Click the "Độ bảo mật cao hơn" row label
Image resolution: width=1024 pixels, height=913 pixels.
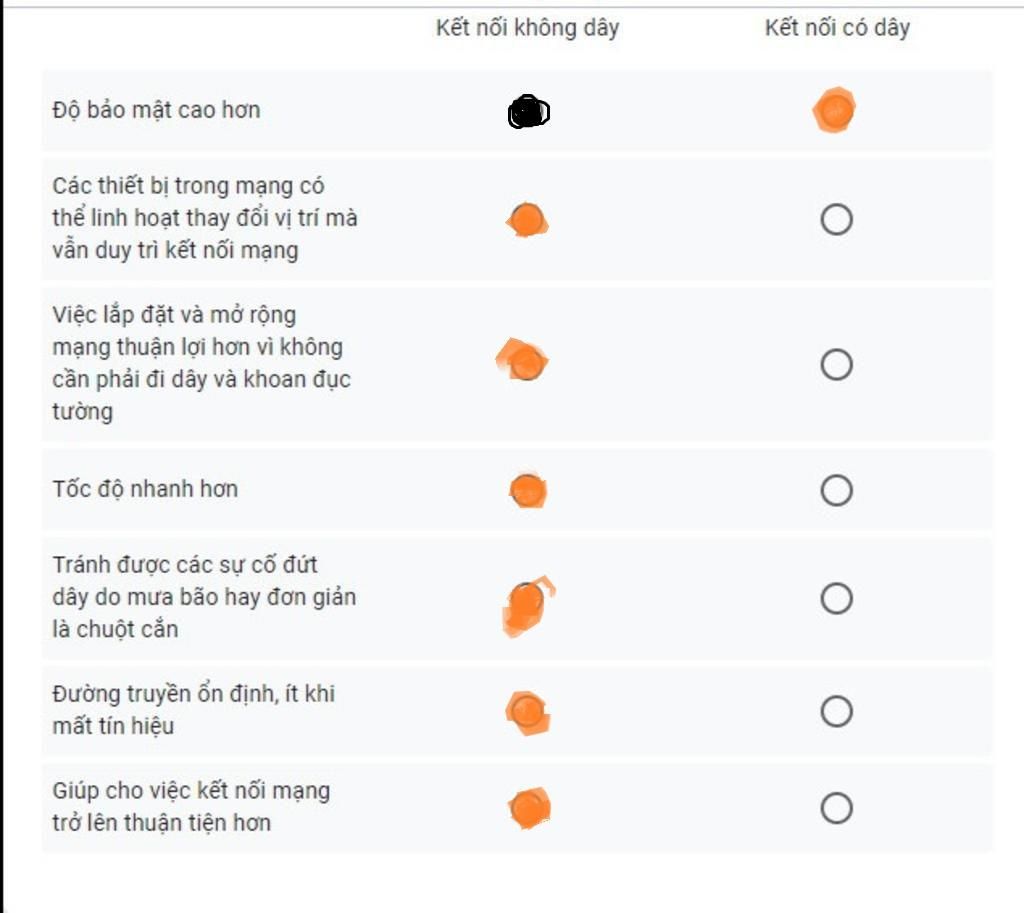[157, 110]
